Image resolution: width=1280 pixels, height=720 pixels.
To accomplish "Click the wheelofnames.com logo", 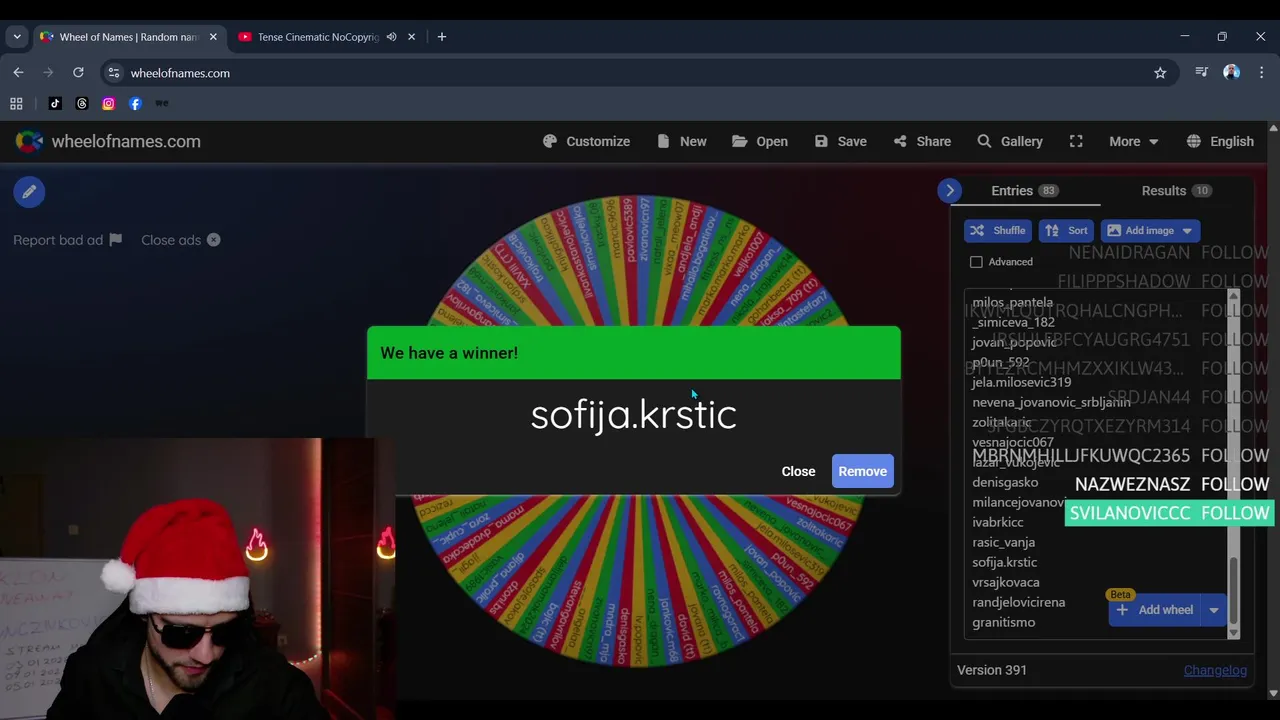I will click(x=108, y=141).
